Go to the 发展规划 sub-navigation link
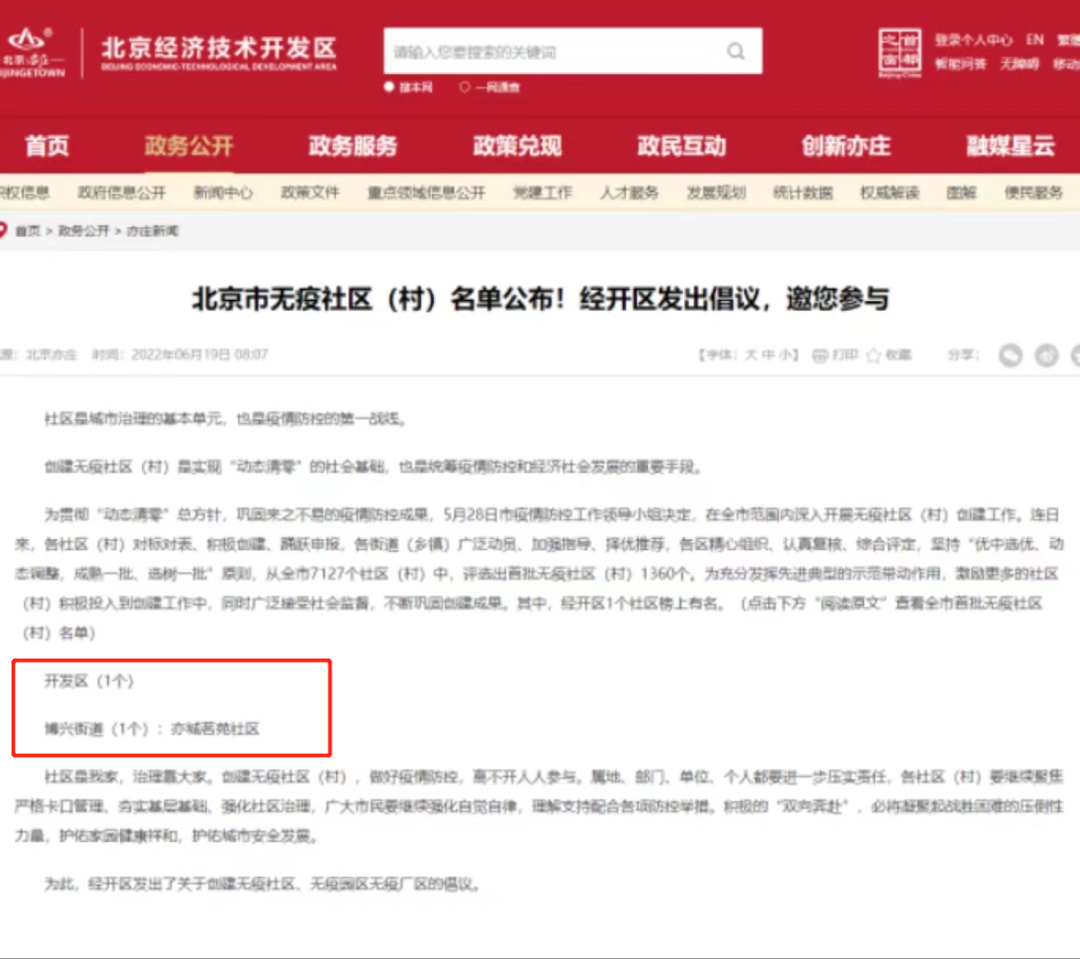 point(716,192)
